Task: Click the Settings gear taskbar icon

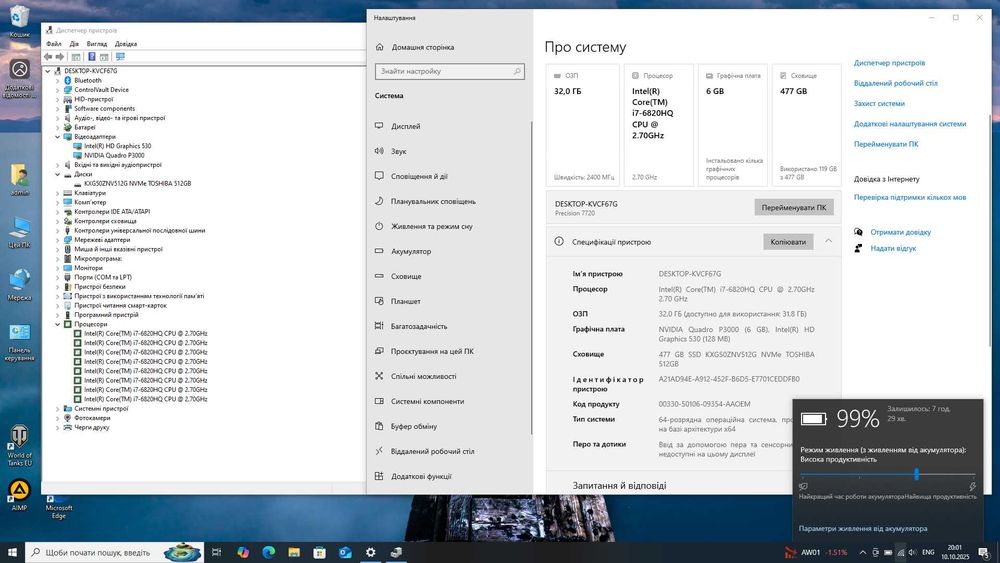Action: click(371, 552)
